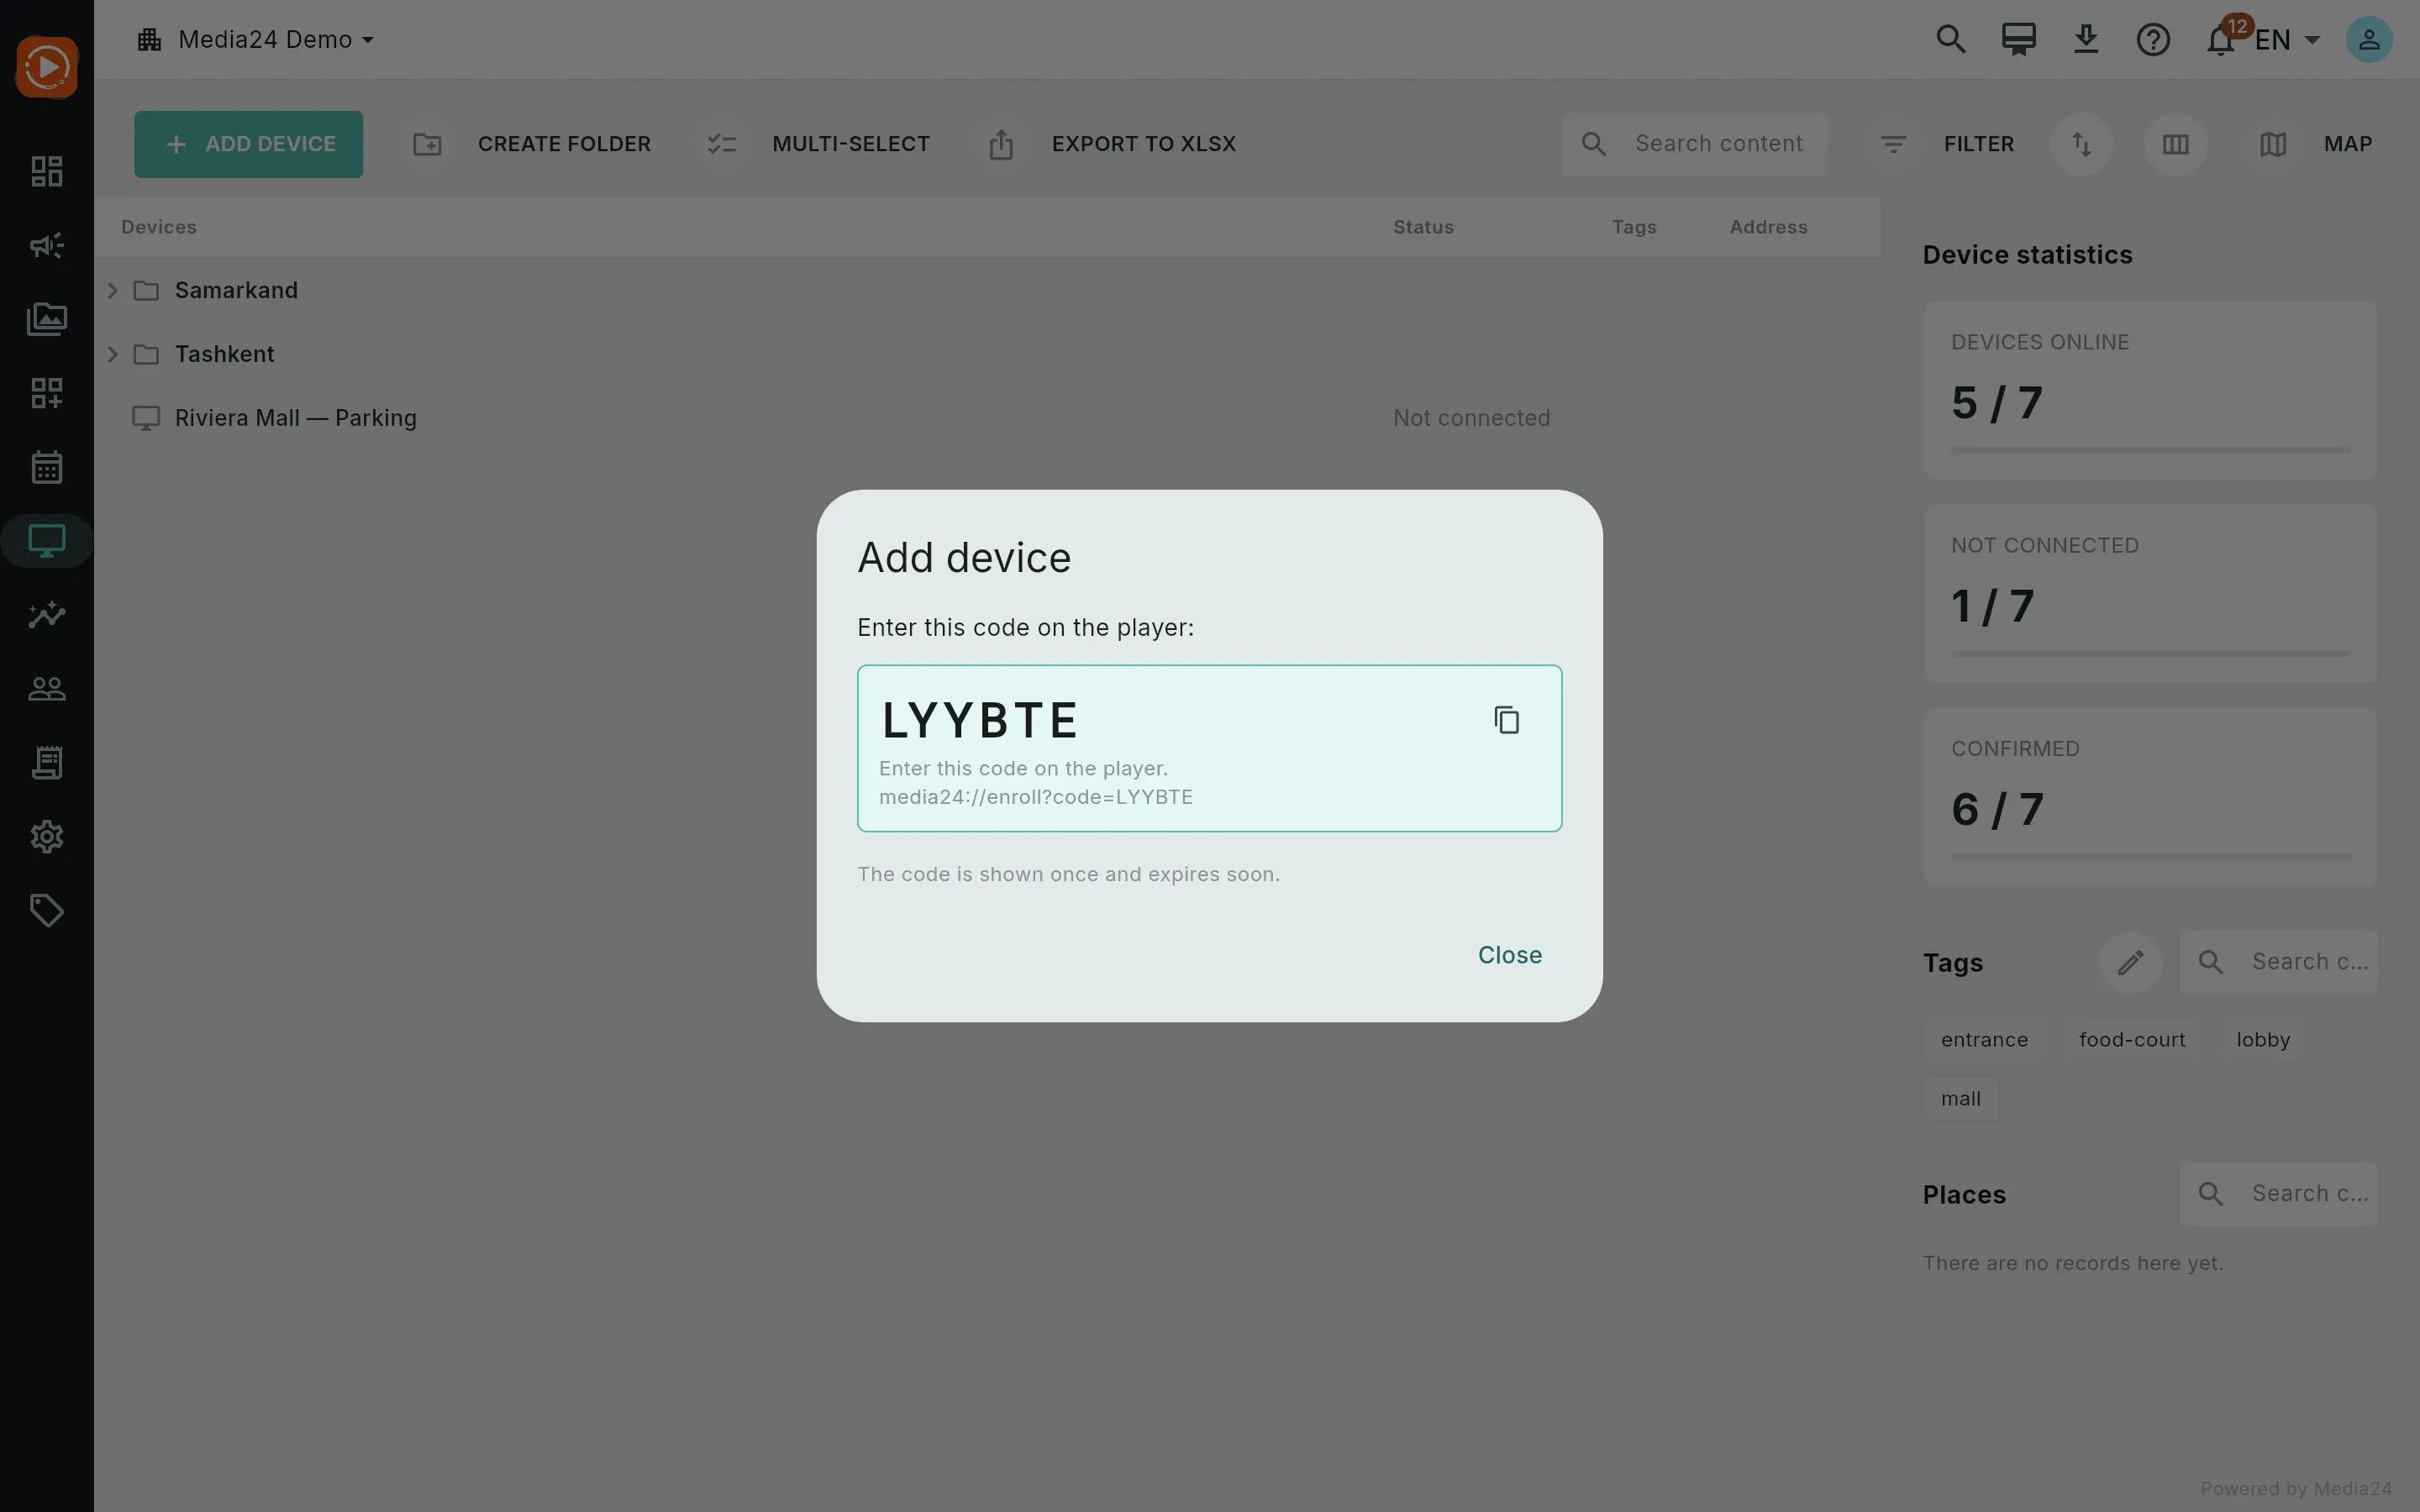
Task: Click the Tags column header
Action: coord(1634,227)
